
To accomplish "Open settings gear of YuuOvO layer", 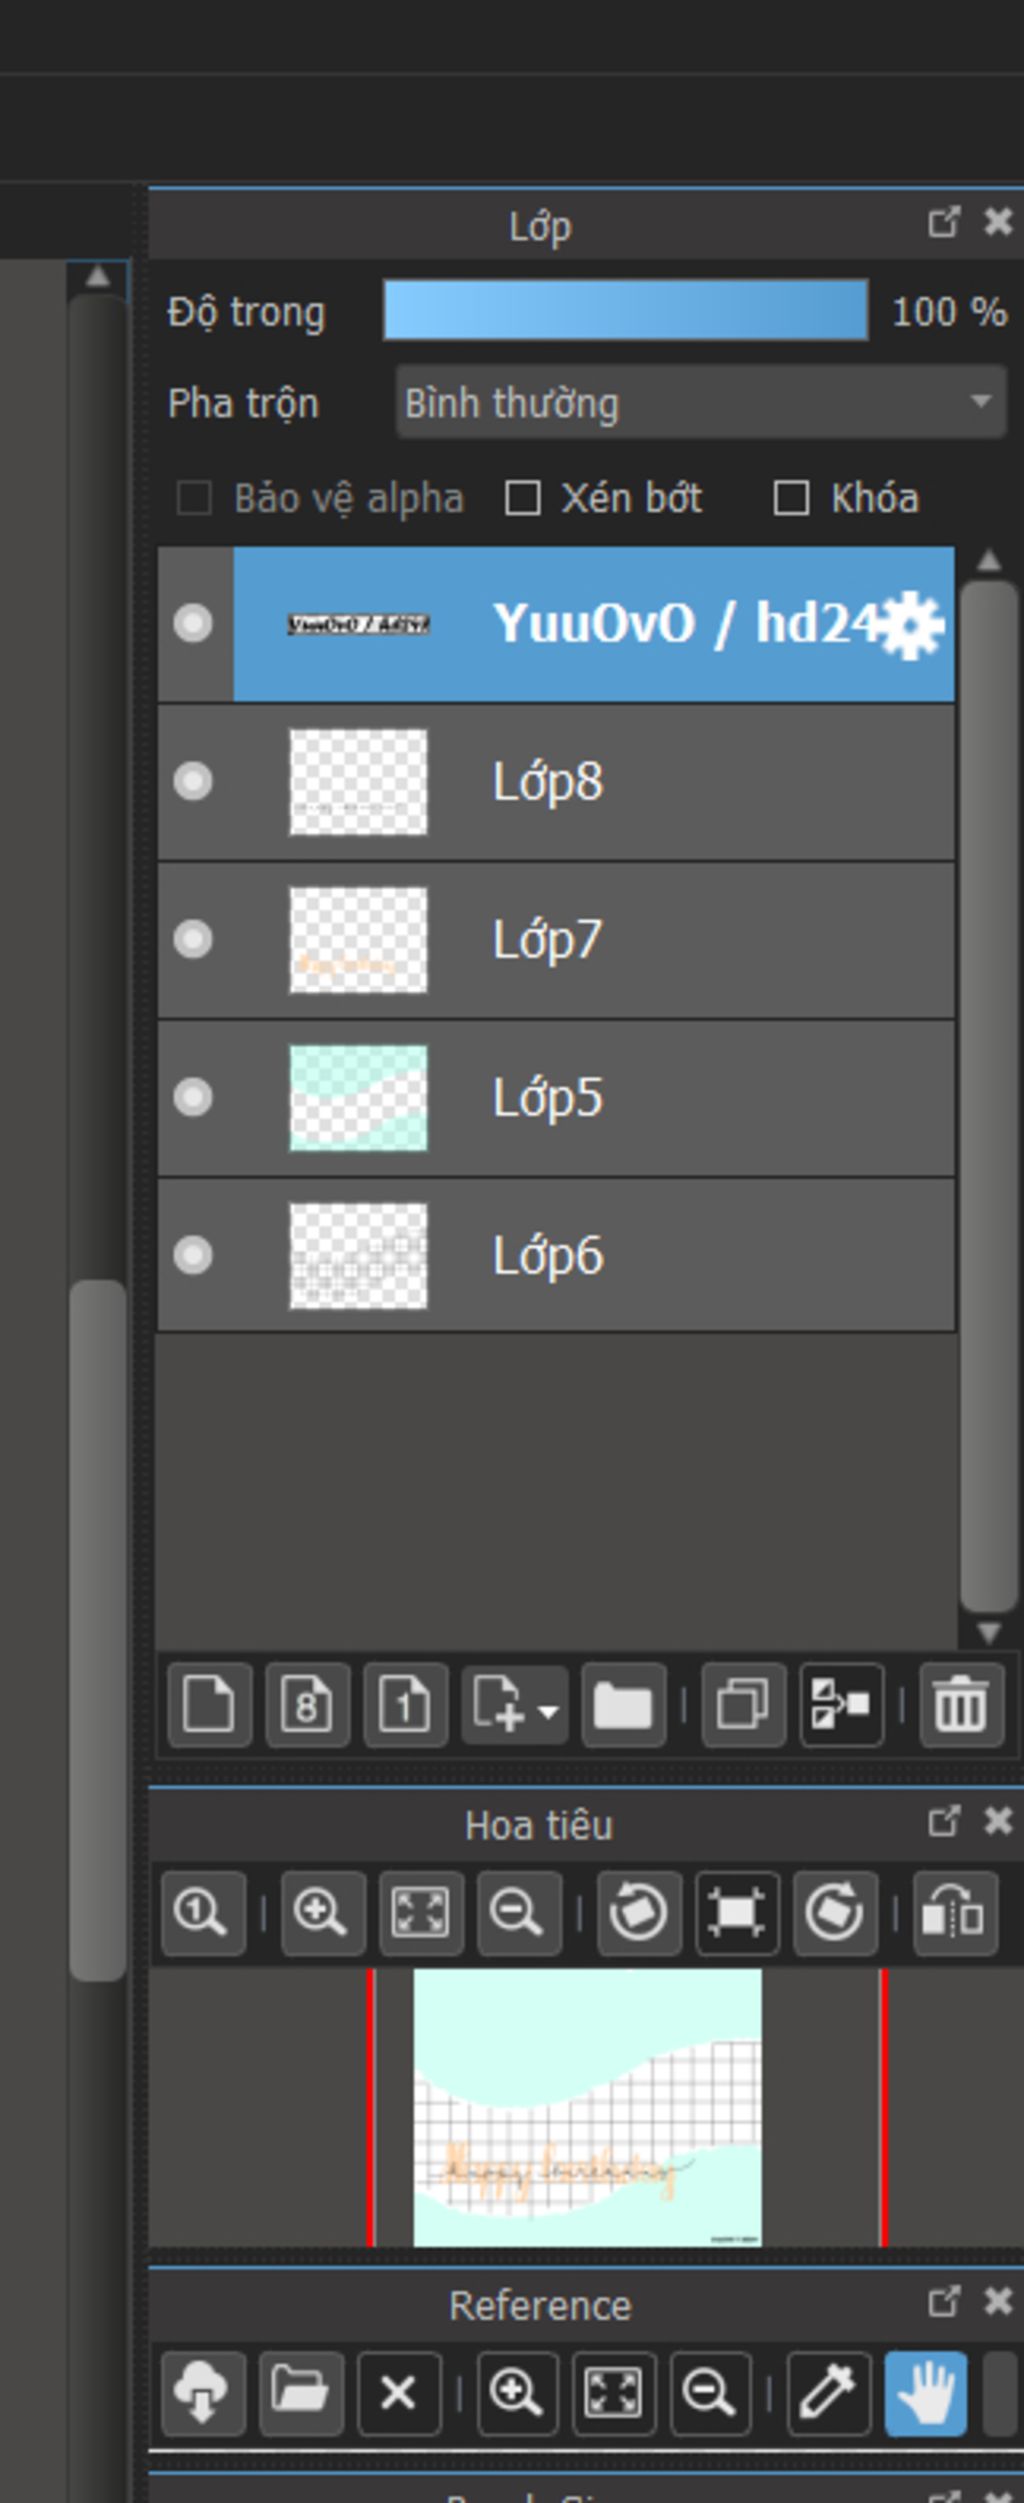I will click(x=911, y=625).
